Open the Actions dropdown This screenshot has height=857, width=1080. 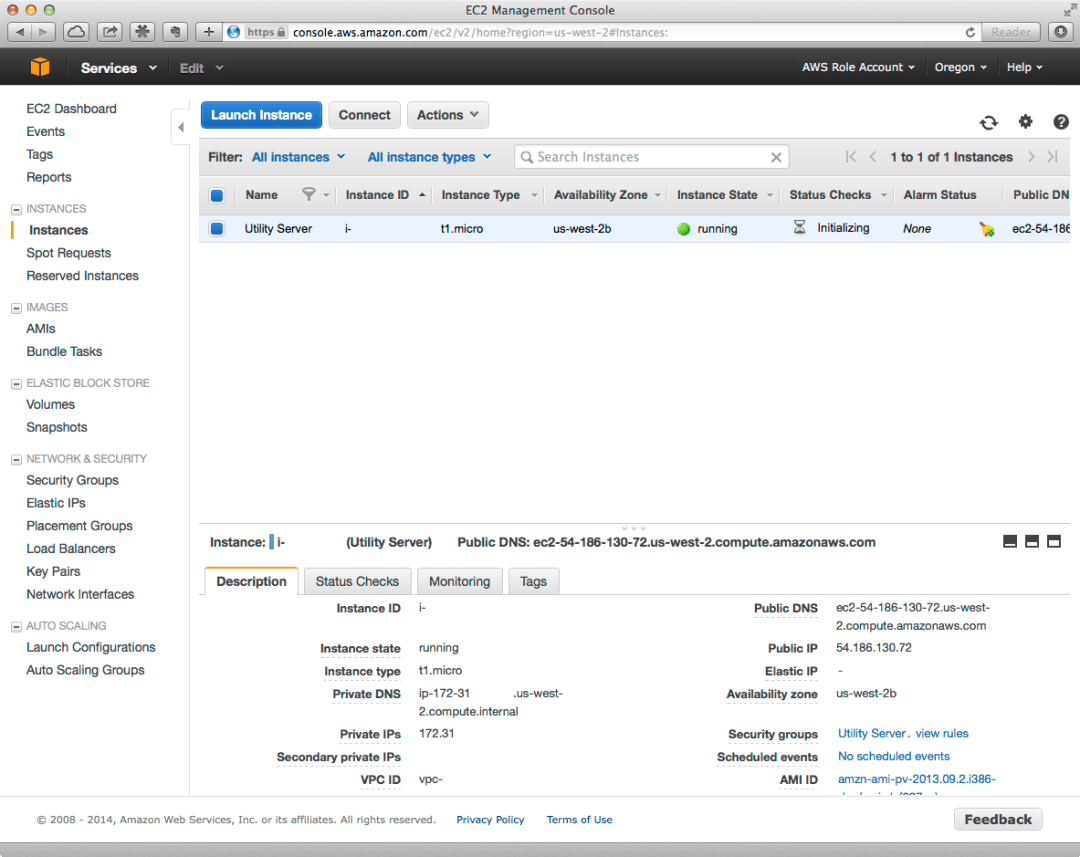[x=448, y=115]
